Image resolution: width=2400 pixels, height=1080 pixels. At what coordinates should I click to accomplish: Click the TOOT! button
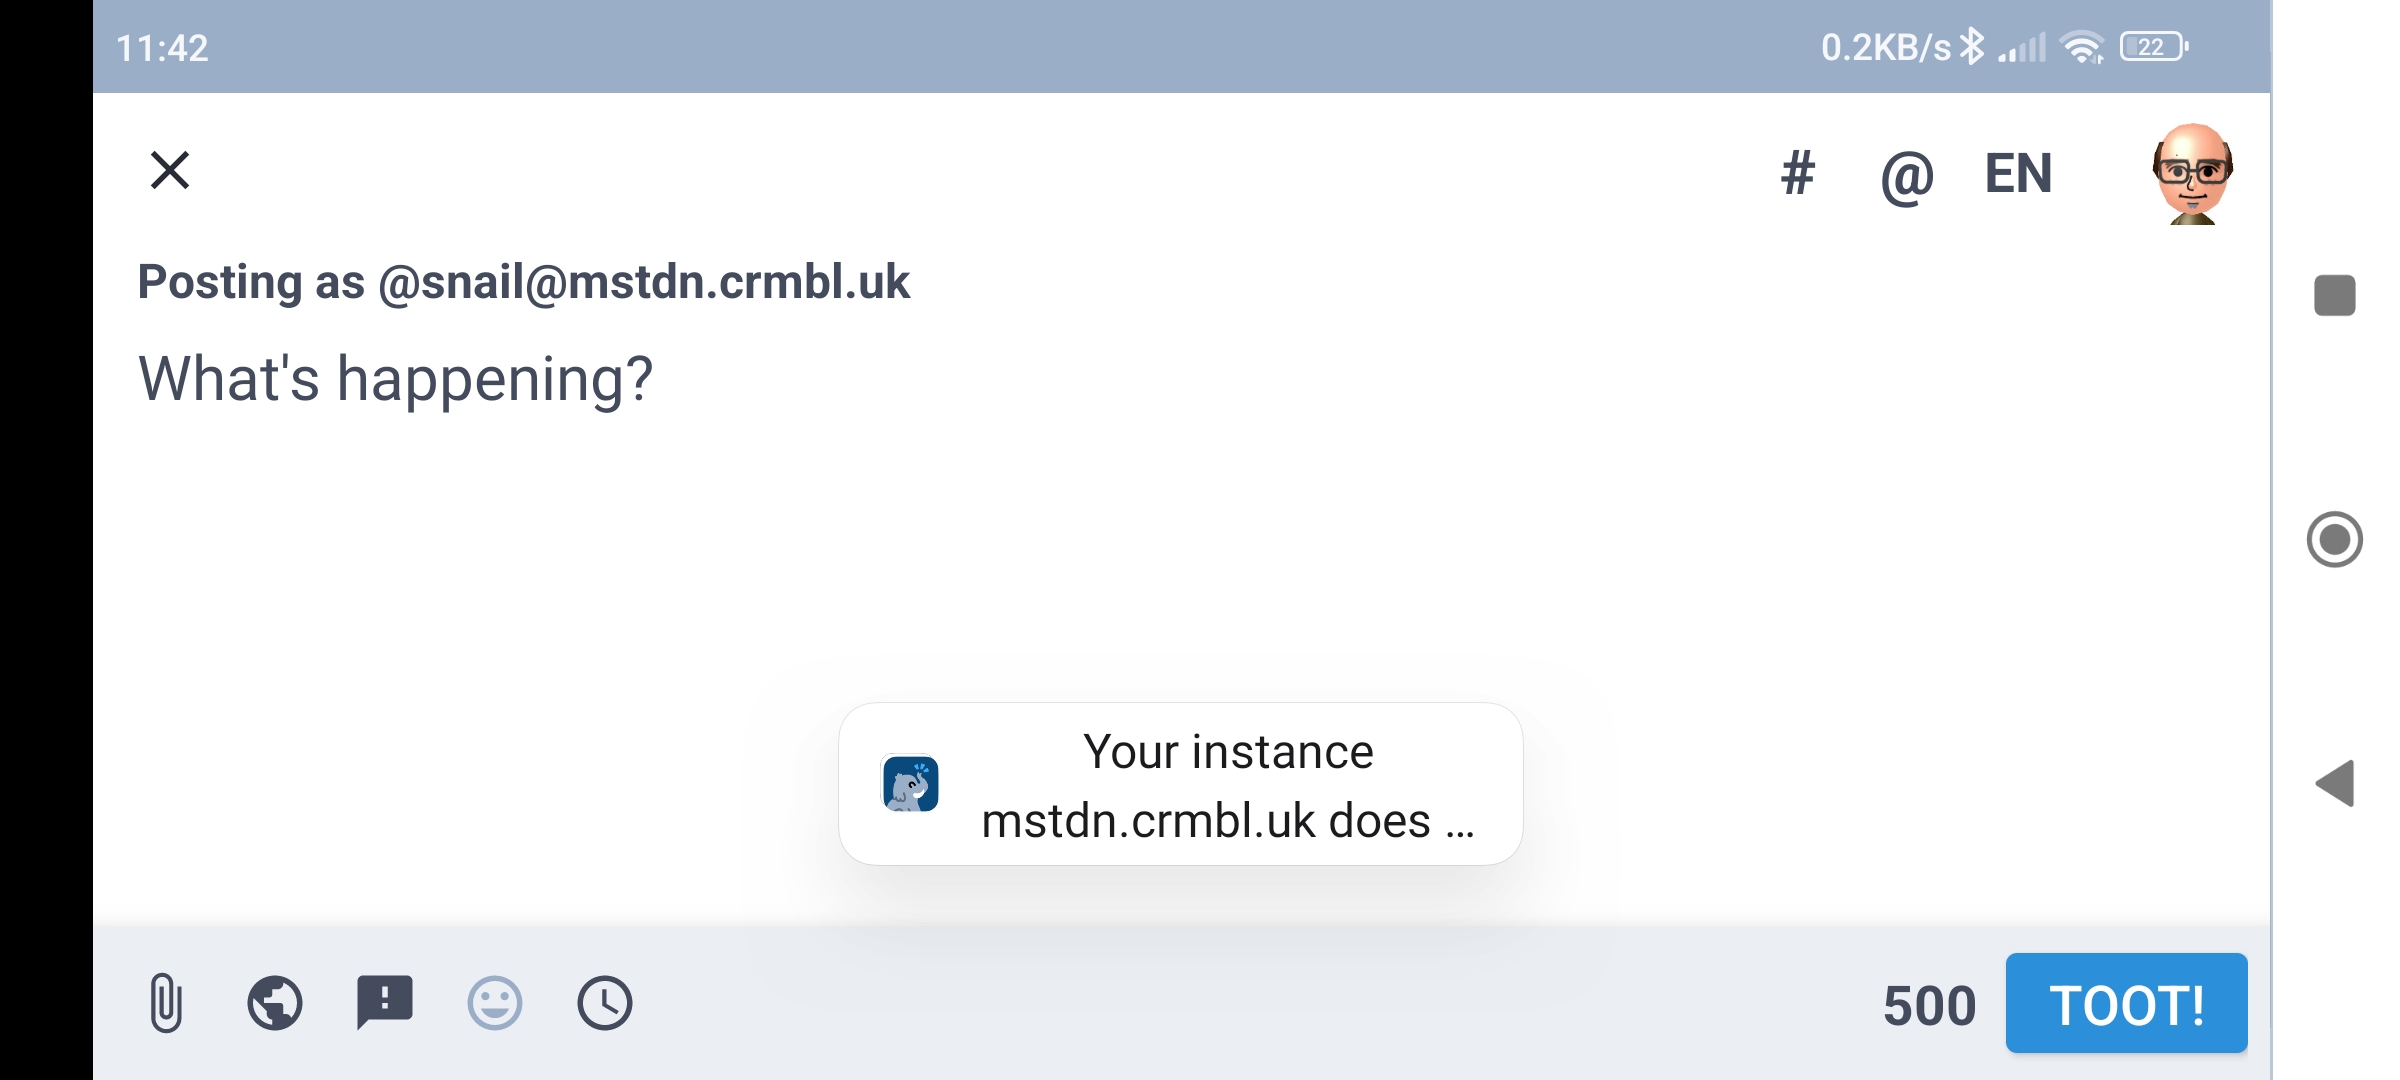tap(2126, 1003)
